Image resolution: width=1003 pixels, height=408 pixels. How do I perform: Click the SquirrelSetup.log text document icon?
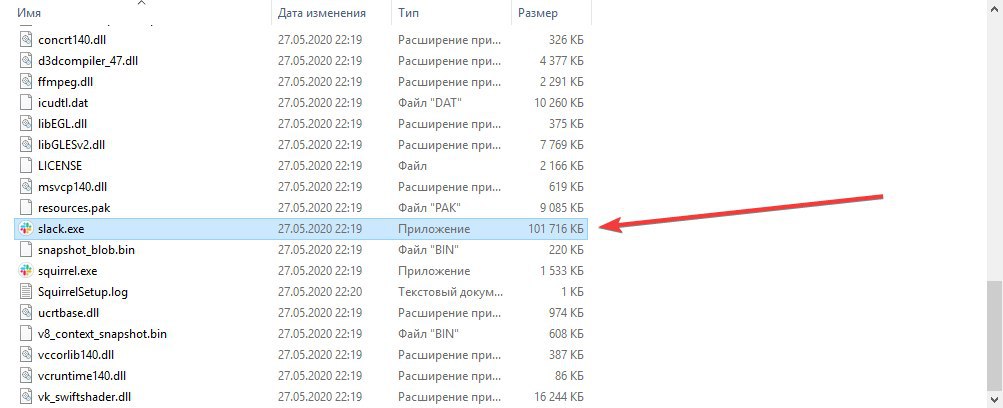[x=26, y=292]
